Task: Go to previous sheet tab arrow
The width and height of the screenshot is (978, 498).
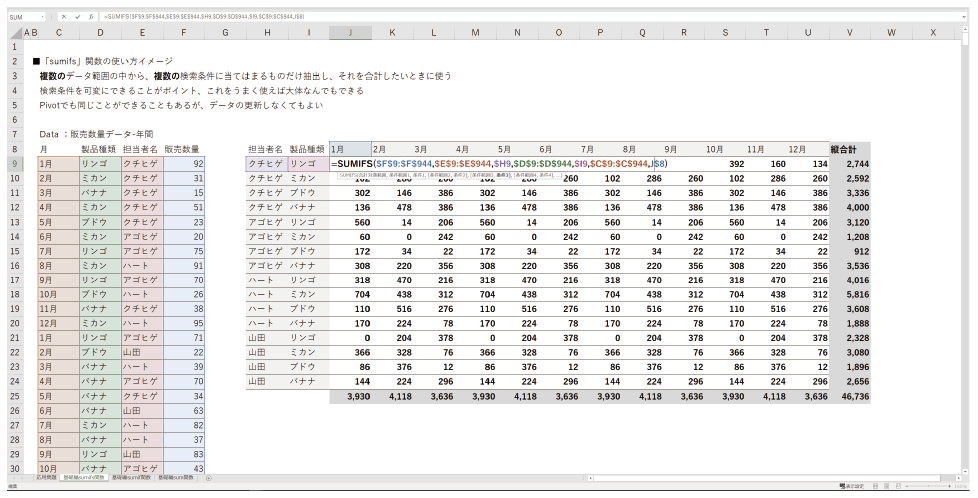Action: pos(16,478)
